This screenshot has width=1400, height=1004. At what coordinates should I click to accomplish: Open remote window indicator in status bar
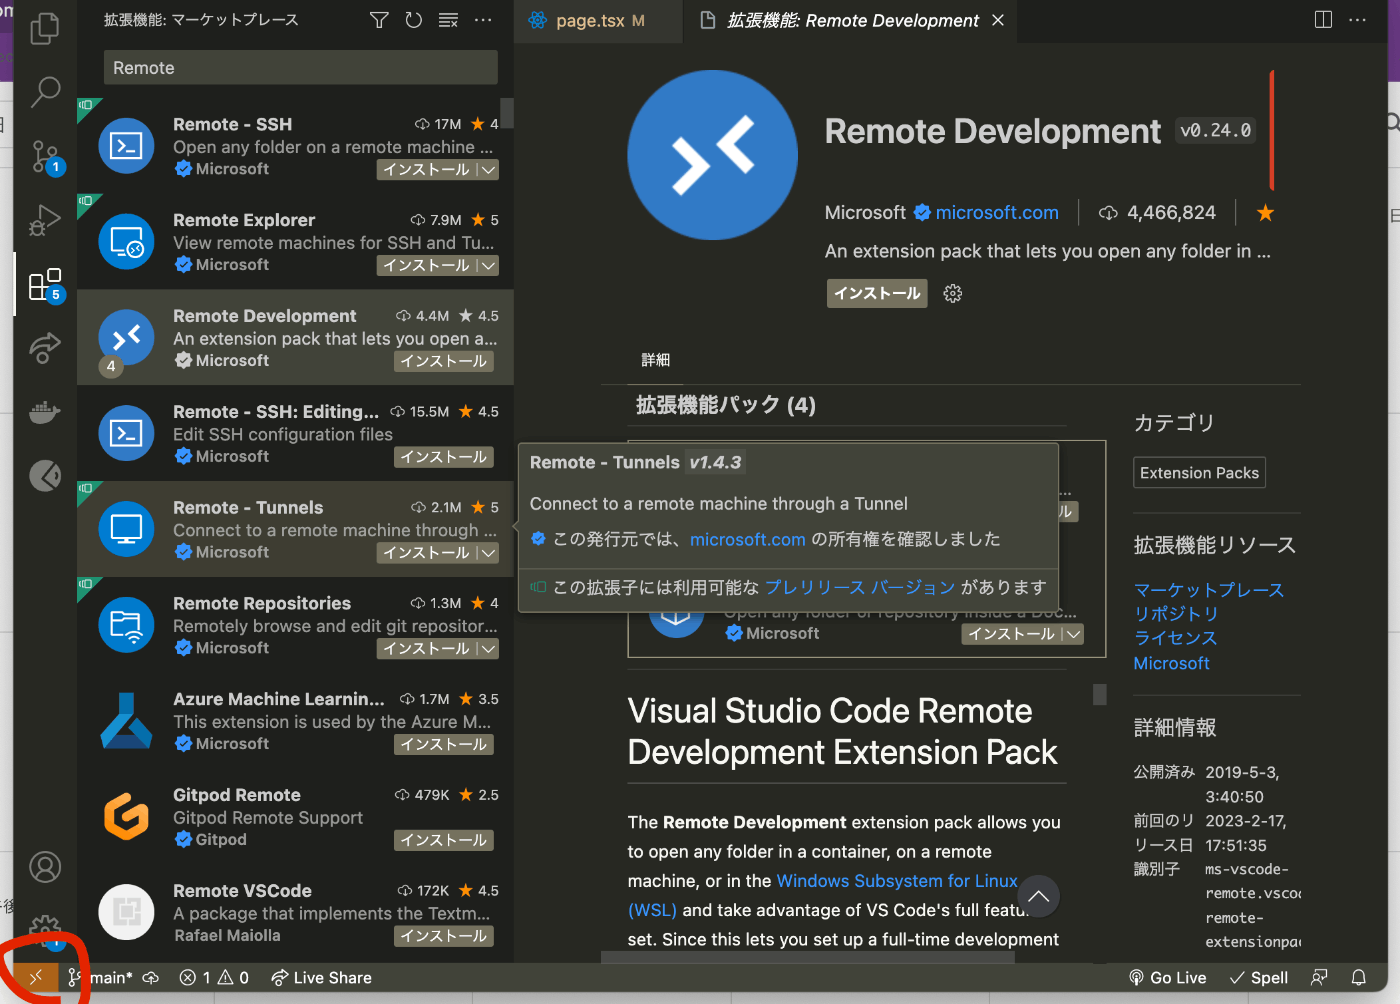tap(36, 977)
